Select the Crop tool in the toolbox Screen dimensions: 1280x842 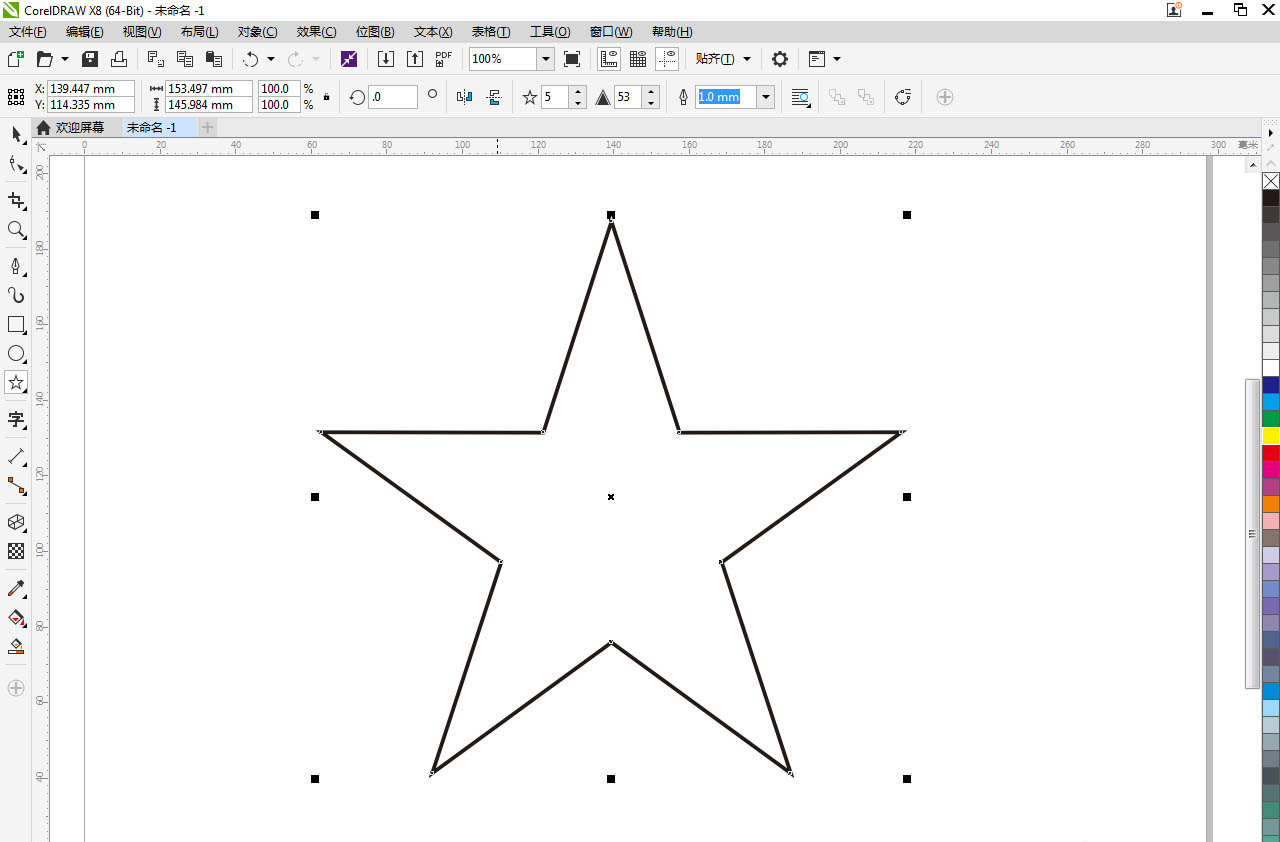16,201
